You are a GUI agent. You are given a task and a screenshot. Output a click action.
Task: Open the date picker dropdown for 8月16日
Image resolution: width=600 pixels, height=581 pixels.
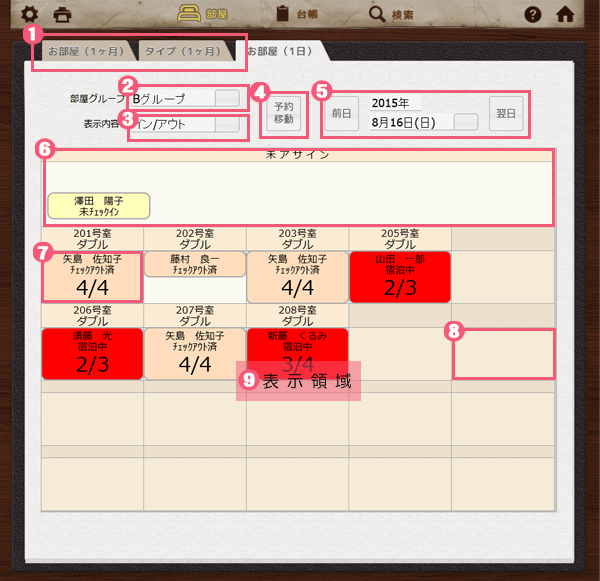pyautogui.click(x=465, y=122)
